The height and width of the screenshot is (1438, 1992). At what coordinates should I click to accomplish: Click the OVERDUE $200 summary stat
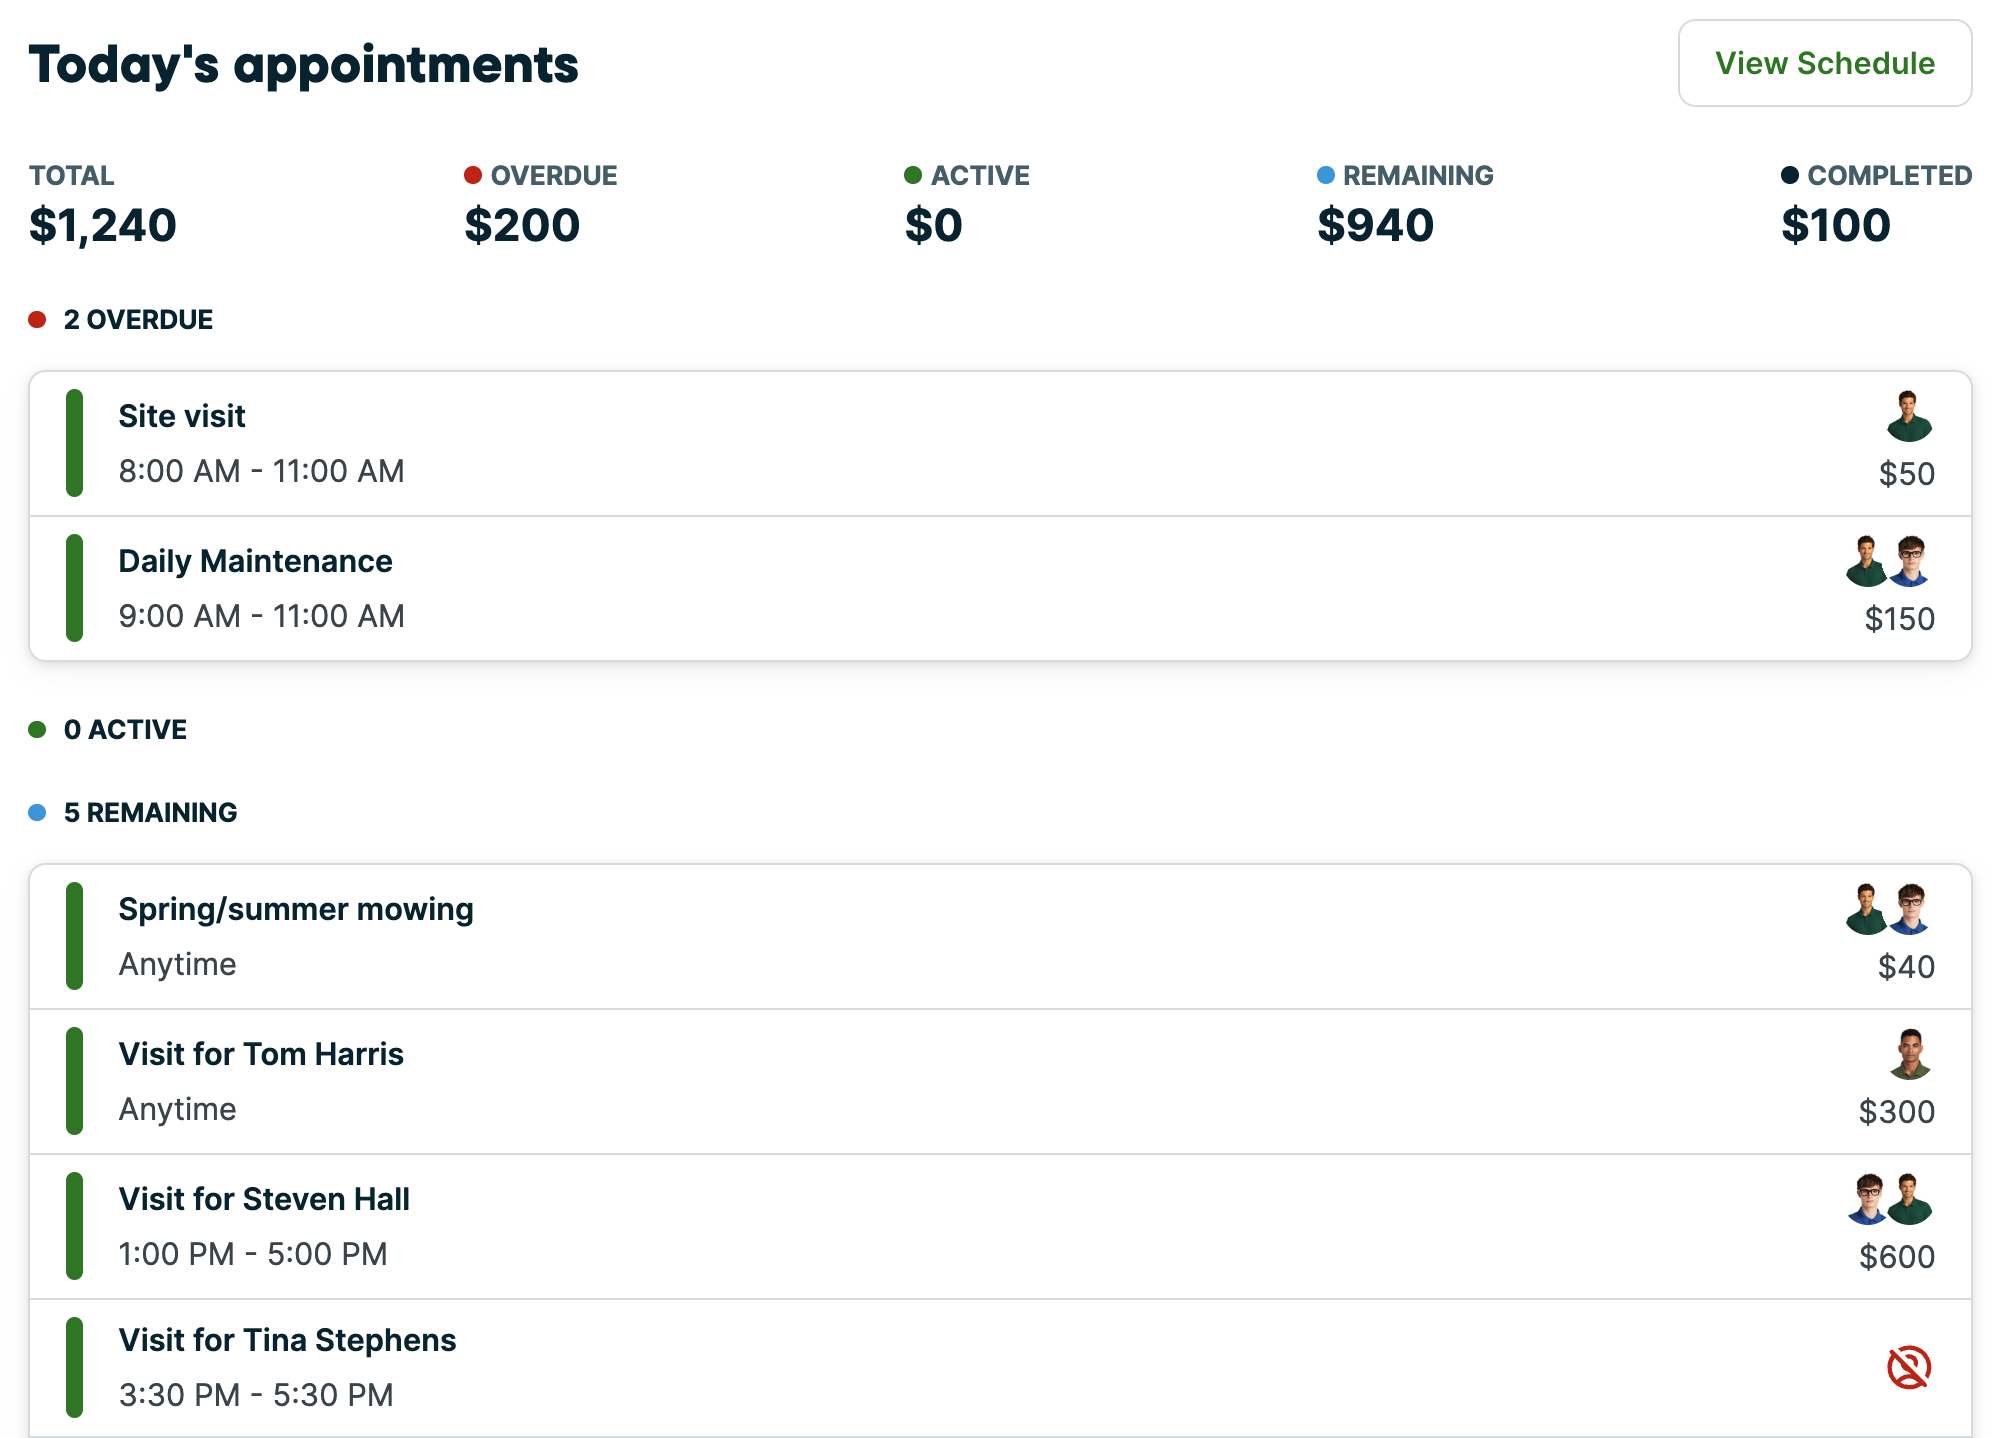540,205
